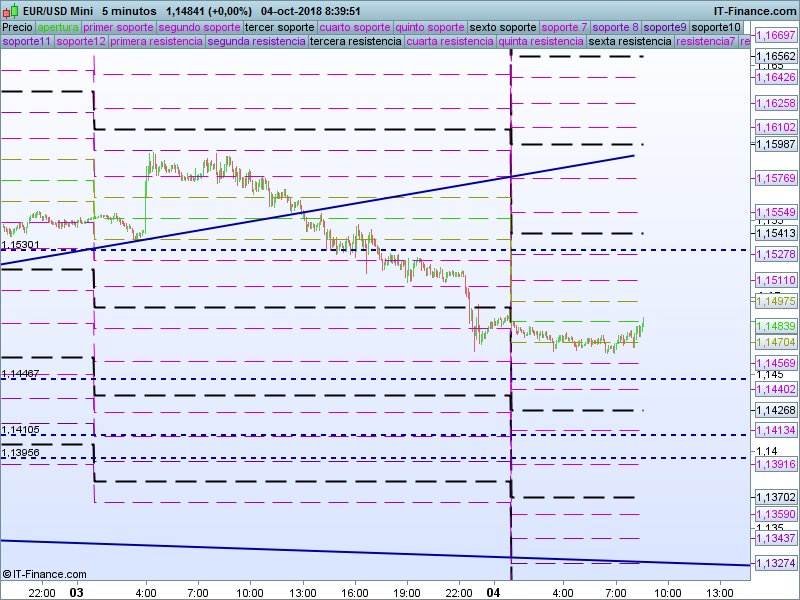The width and height of the screenshot is (800, 600).
Task: Click the day 04 marker on time axis
Action: click(x=493, y=592)
